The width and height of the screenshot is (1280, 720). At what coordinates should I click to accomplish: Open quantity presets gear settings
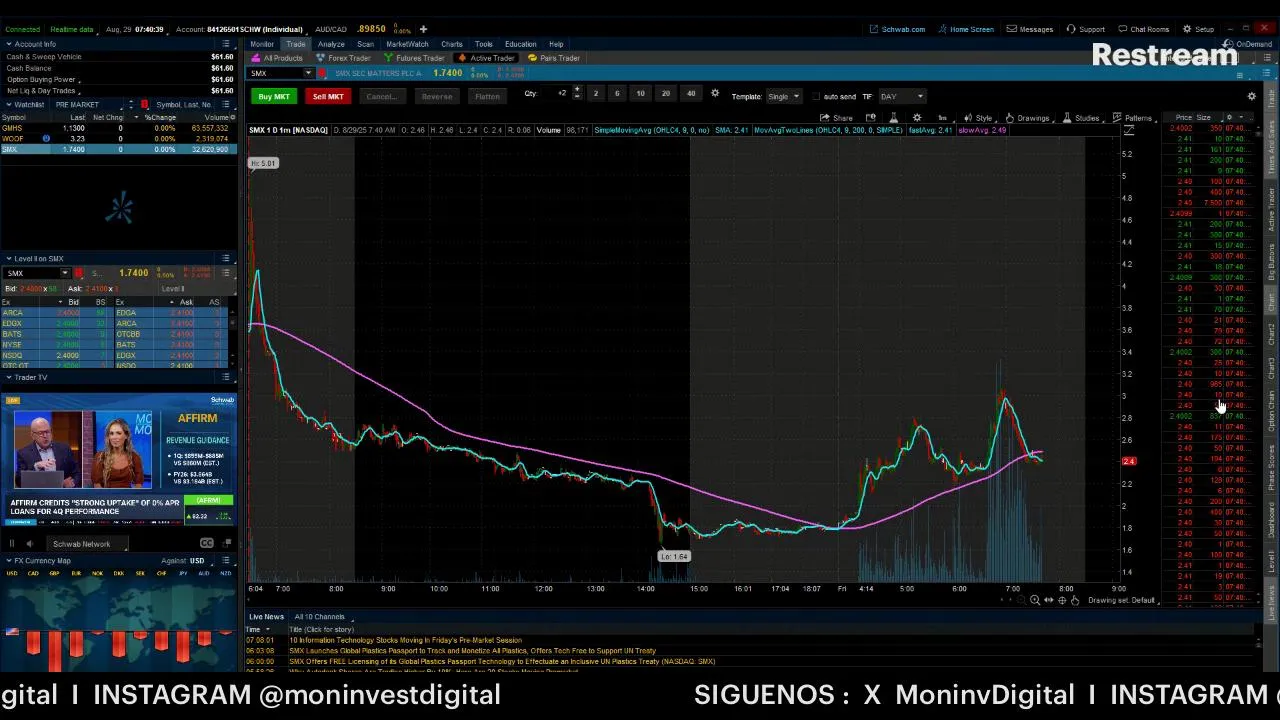click(x=715, y=94)
